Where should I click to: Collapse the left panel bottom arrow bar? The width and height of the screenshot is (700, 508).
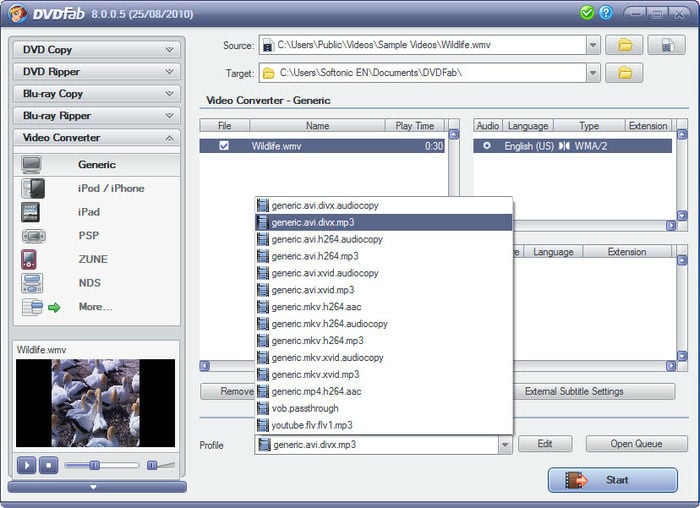97,487
